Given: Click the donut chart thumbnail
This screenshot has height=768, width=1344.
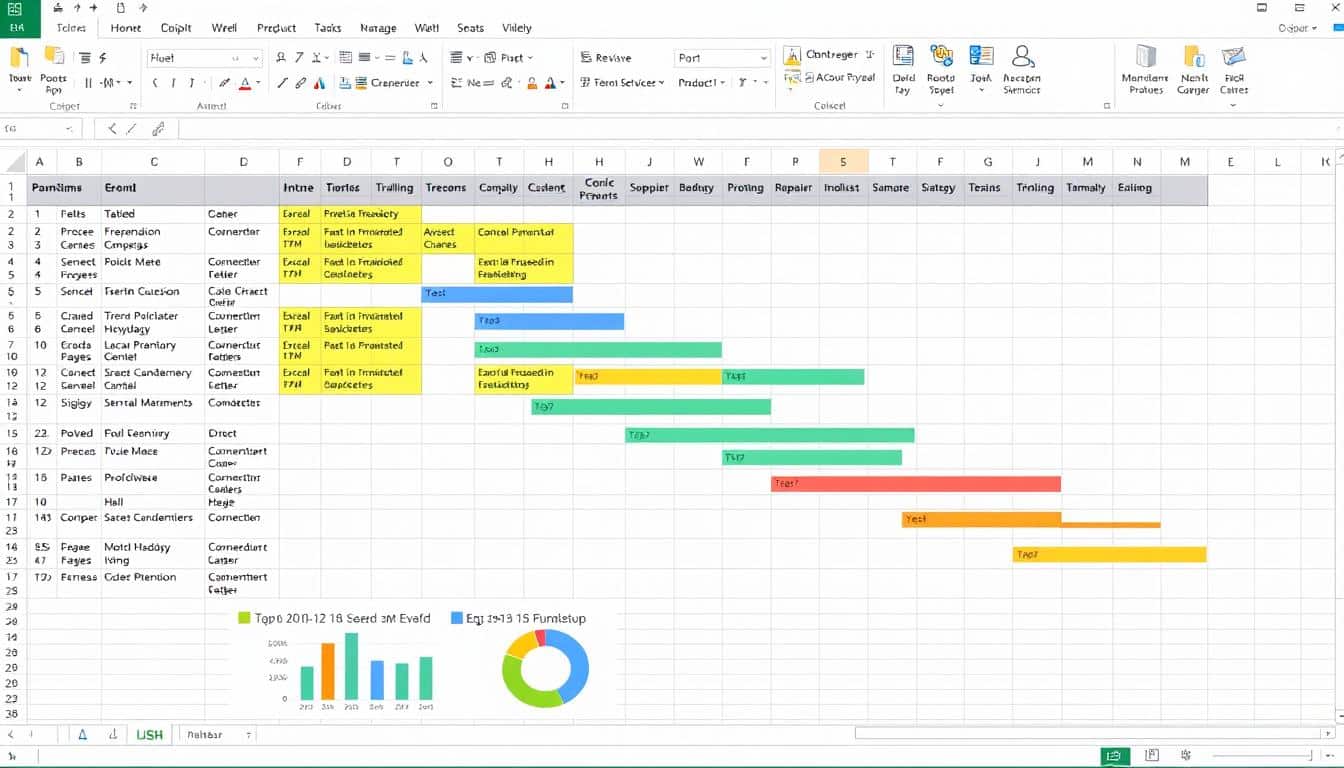Looking at the screenshot, I should pyautogui.click(x=545, y=669).
